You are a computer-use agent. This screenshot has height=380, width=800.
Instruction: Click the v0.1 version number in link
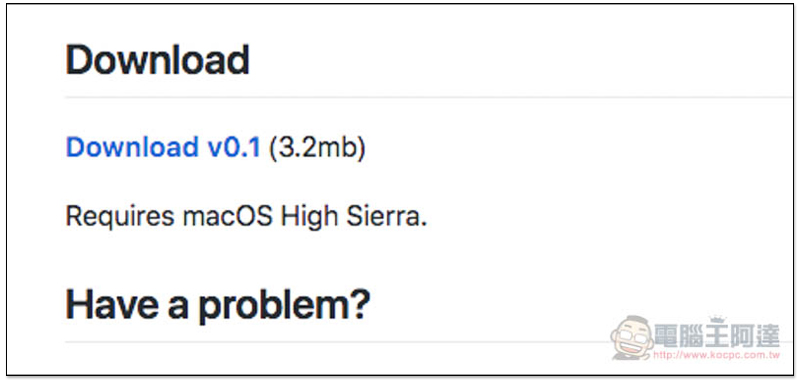(234, 147)
